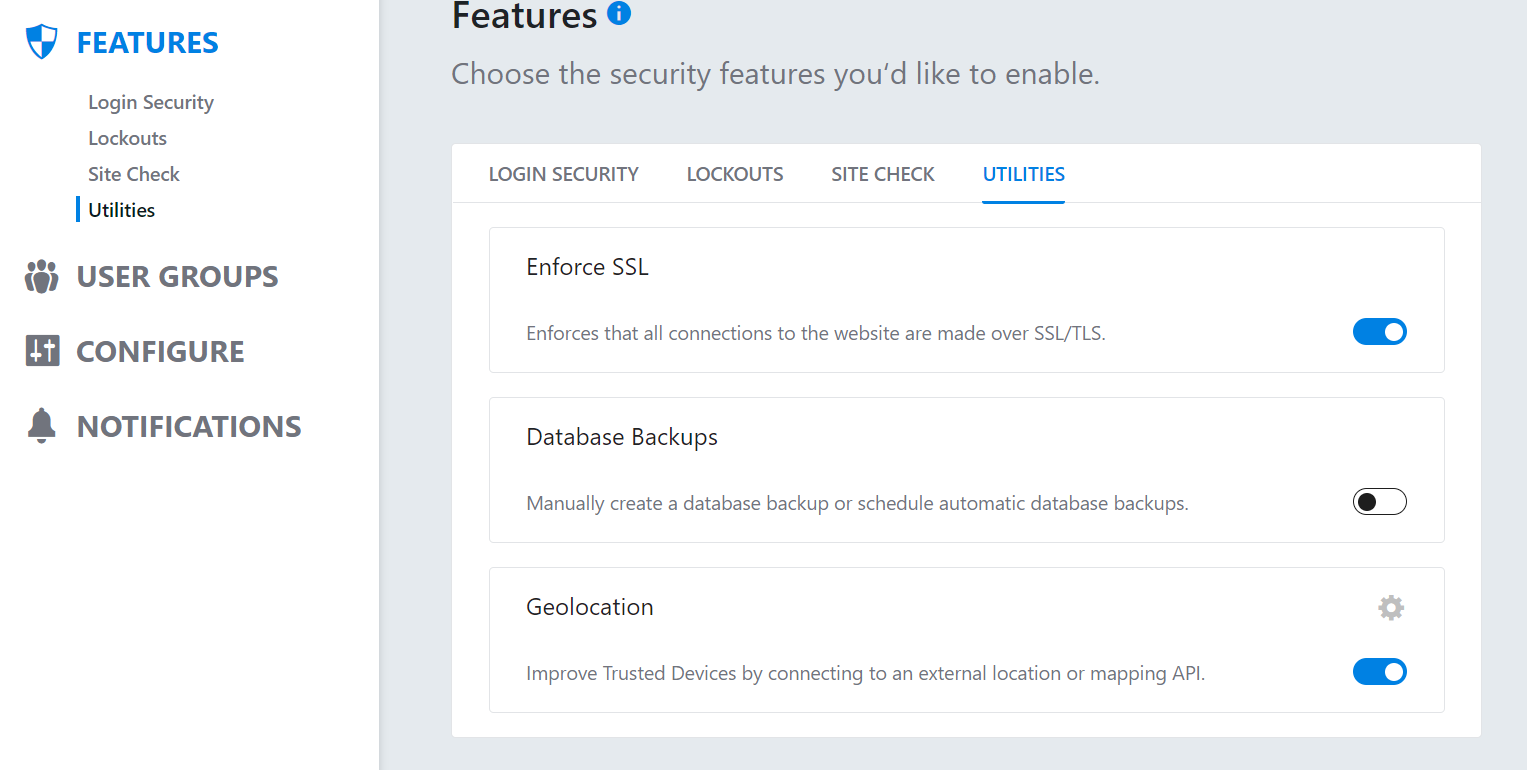
Task: Click the Features shield icon
Action: pyautogui.click(x=41, y=42)
